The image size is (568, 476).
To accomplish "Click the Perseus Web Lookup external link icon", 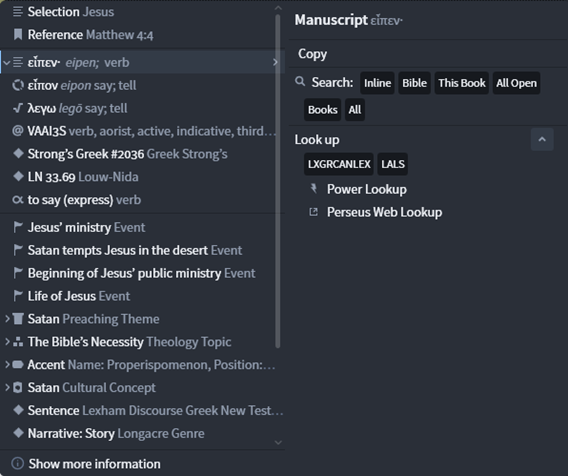I will (314, 212).
